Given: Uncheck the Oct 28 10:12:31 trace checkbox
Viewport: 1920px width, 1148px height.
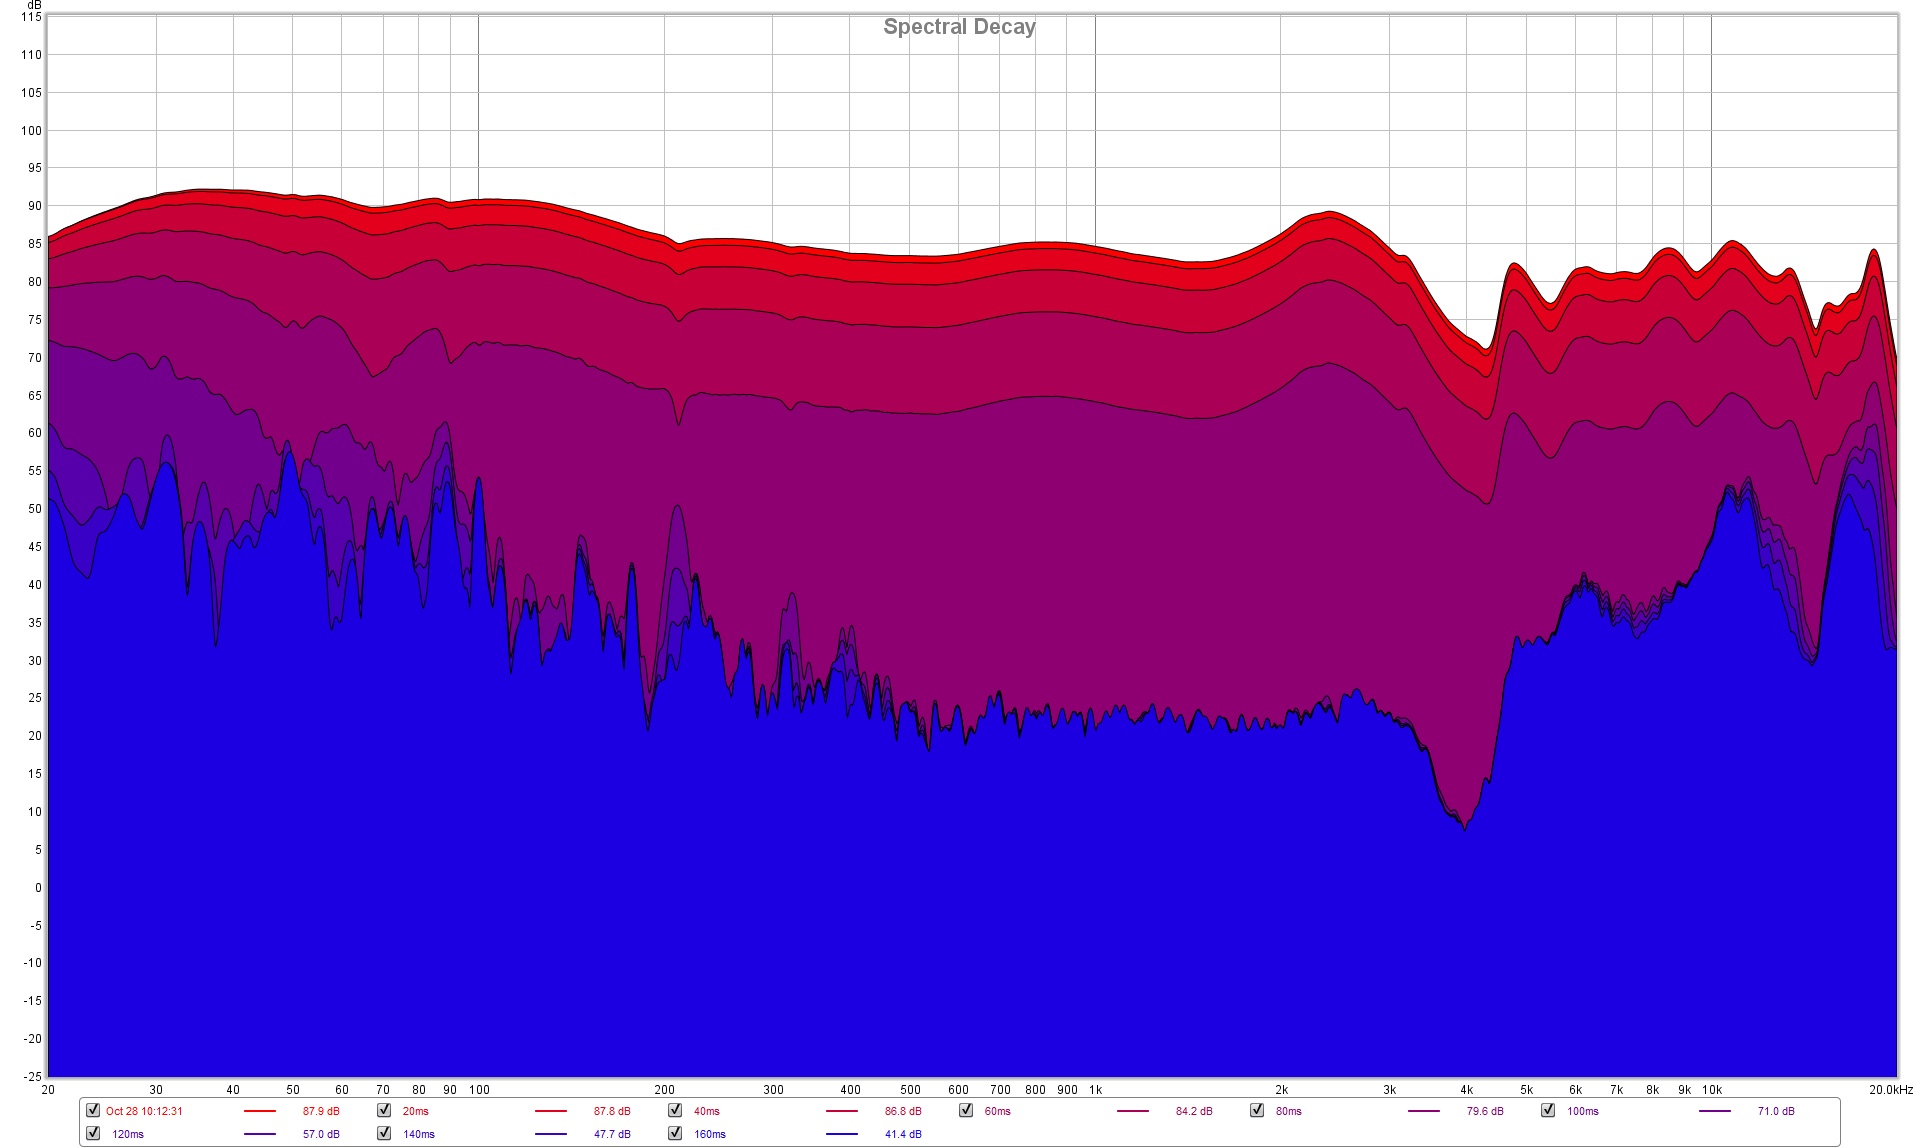Looking at the screenshot, I should pos(93,1110).
